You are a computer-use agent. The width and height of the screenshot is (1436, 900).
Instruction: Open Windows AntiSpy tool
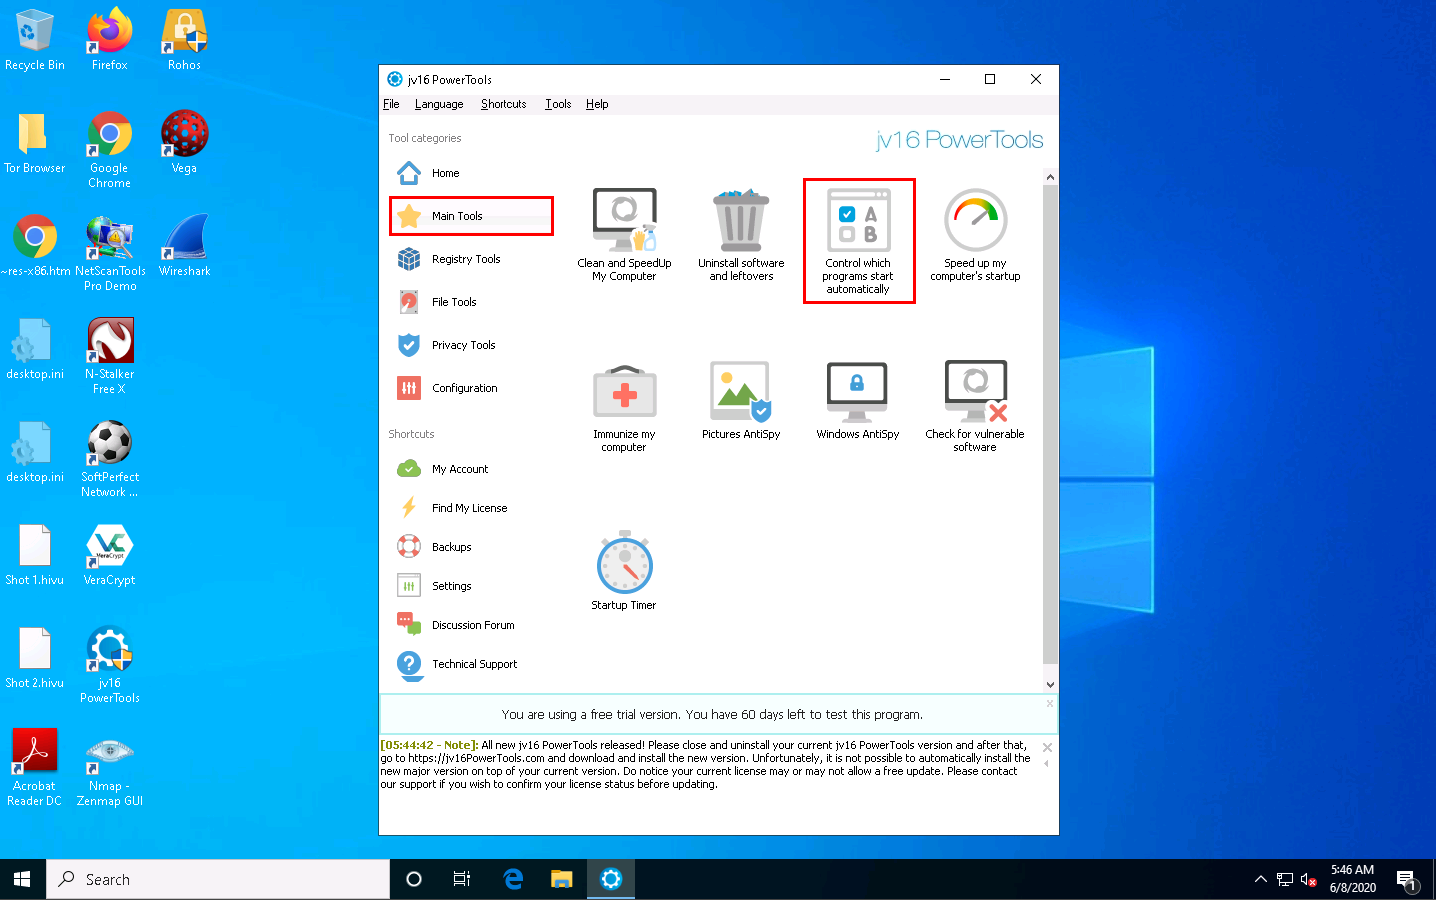coord(857,401)
